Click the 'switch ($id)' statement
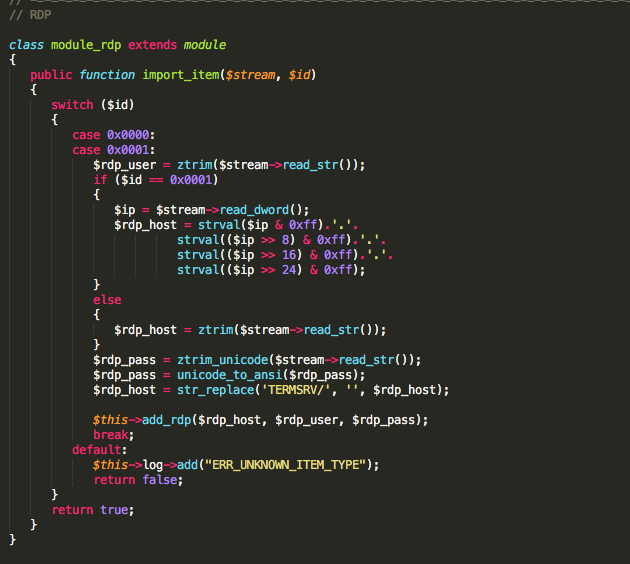The height and width of the screenshot is (564, 630). 92,105
